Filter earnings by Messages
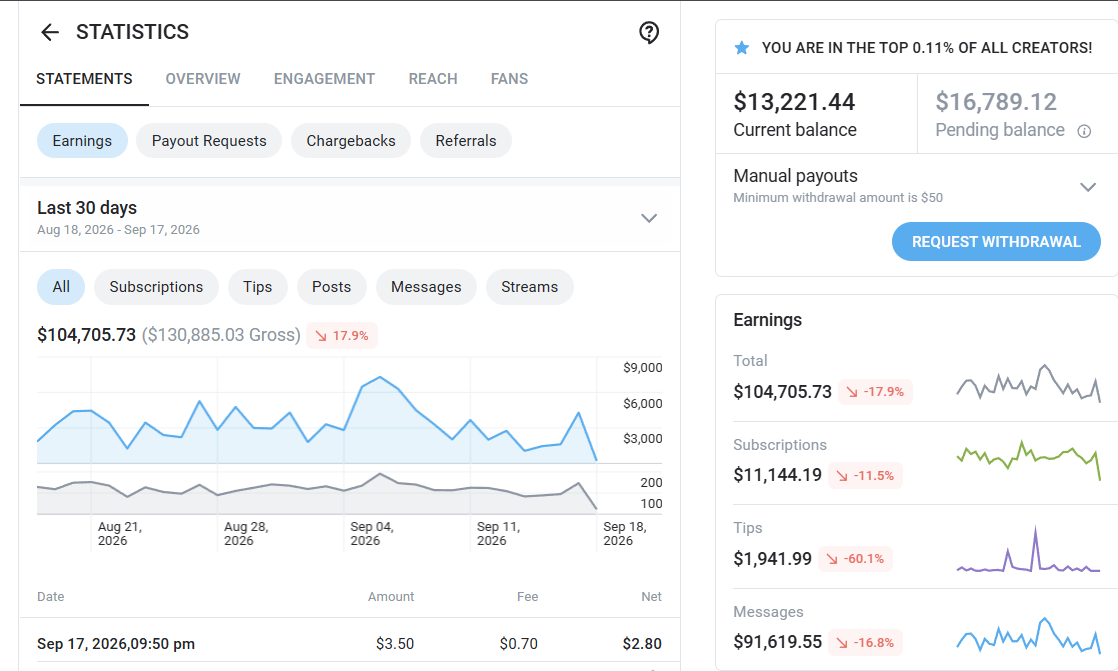 click(x=426, y=287)
